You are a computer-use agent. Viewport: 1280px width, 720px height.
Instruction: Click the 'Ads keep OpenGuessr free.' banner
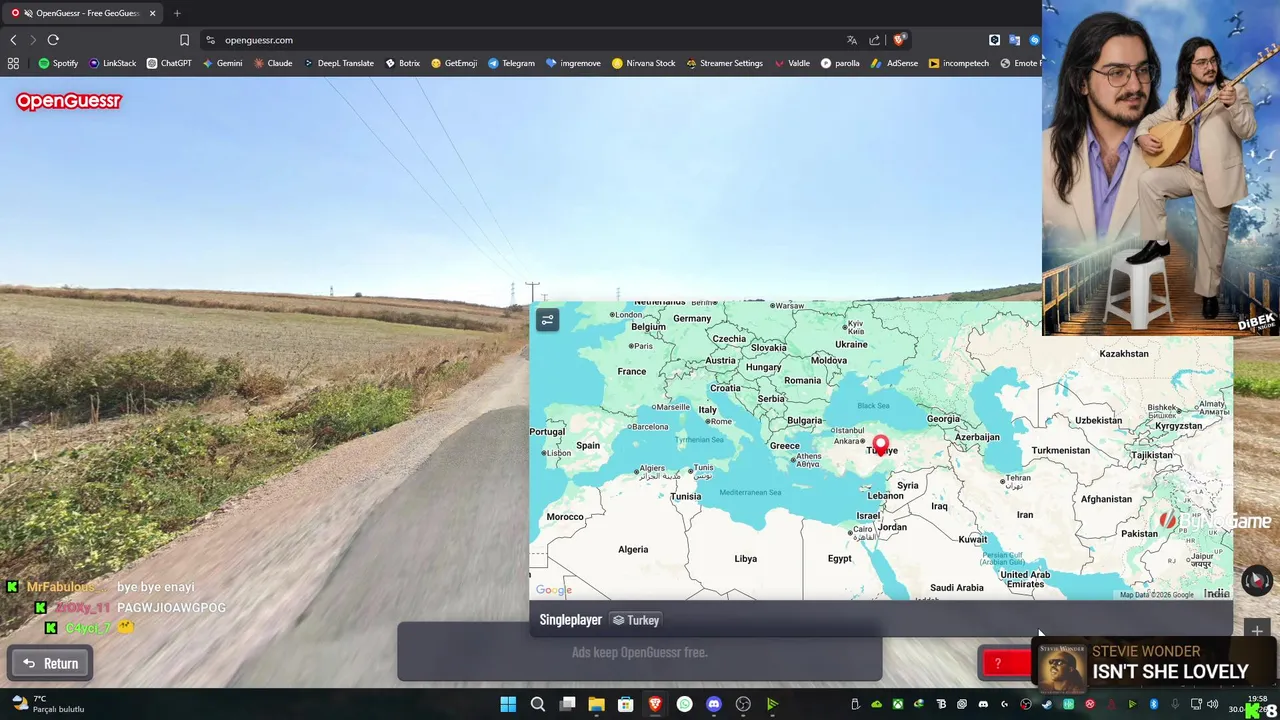tap(640, 652)
